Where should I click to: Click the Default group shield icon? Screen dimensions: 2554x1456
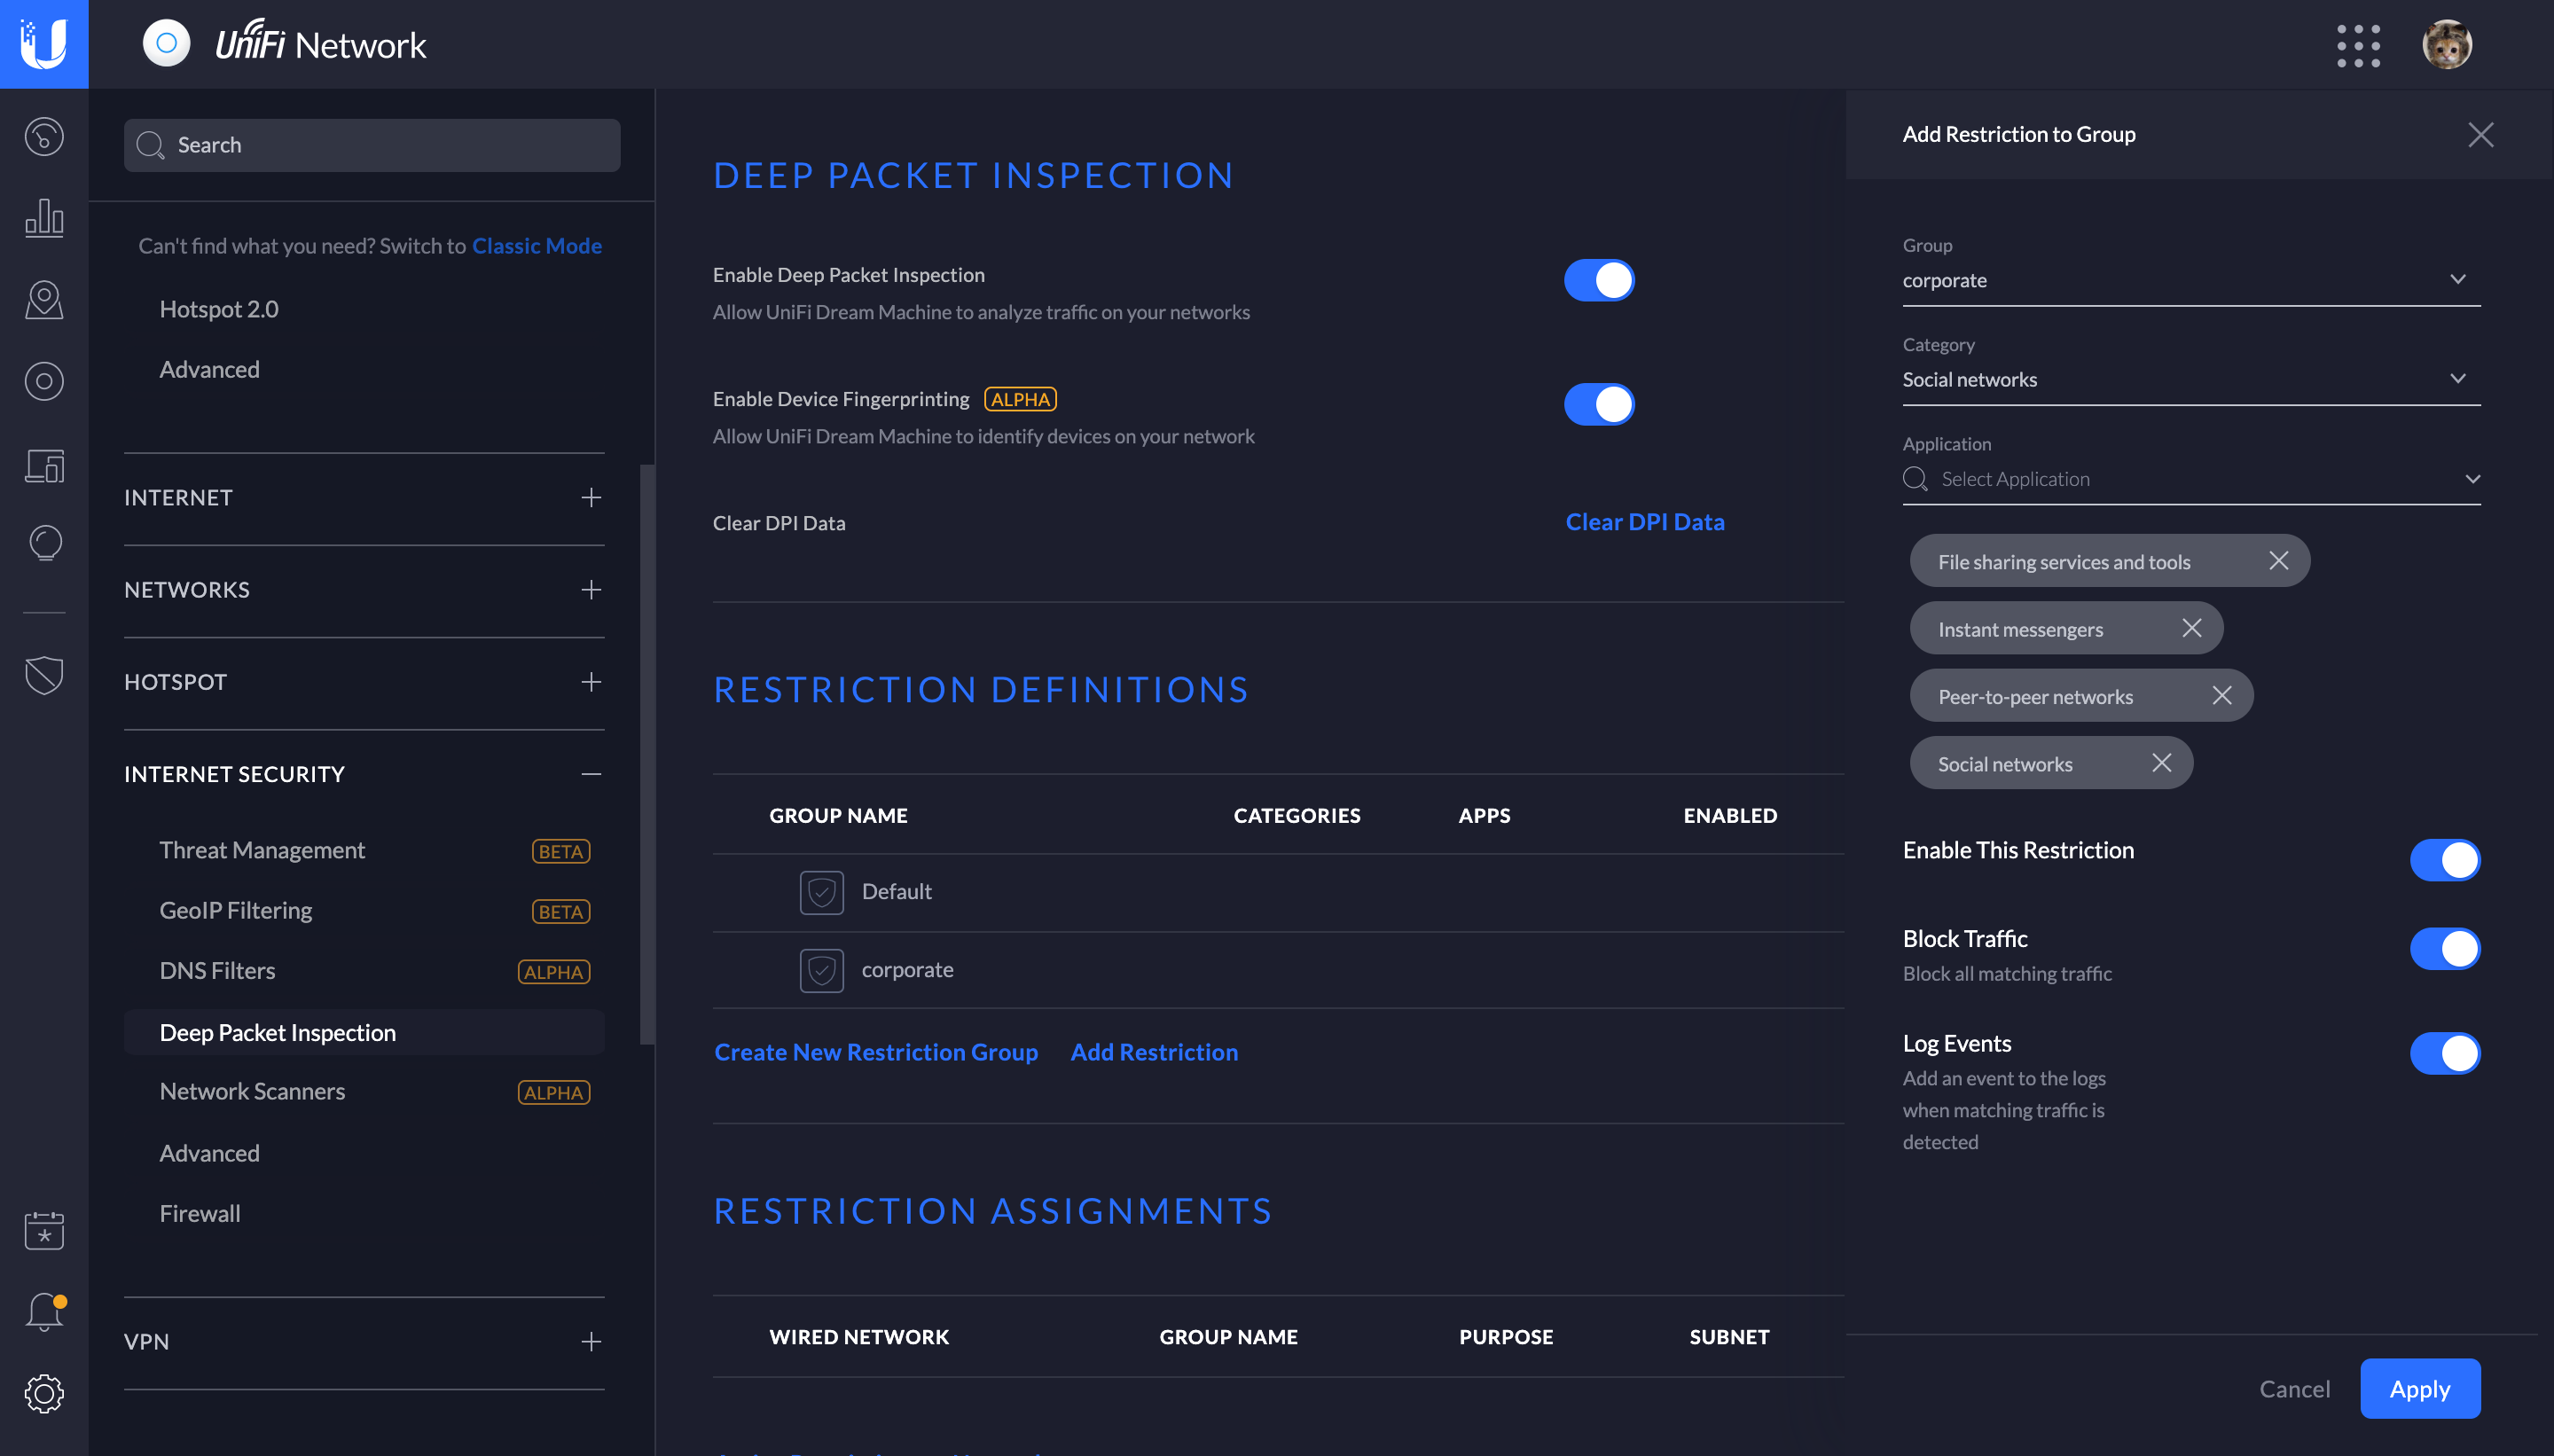pos(821,892)
